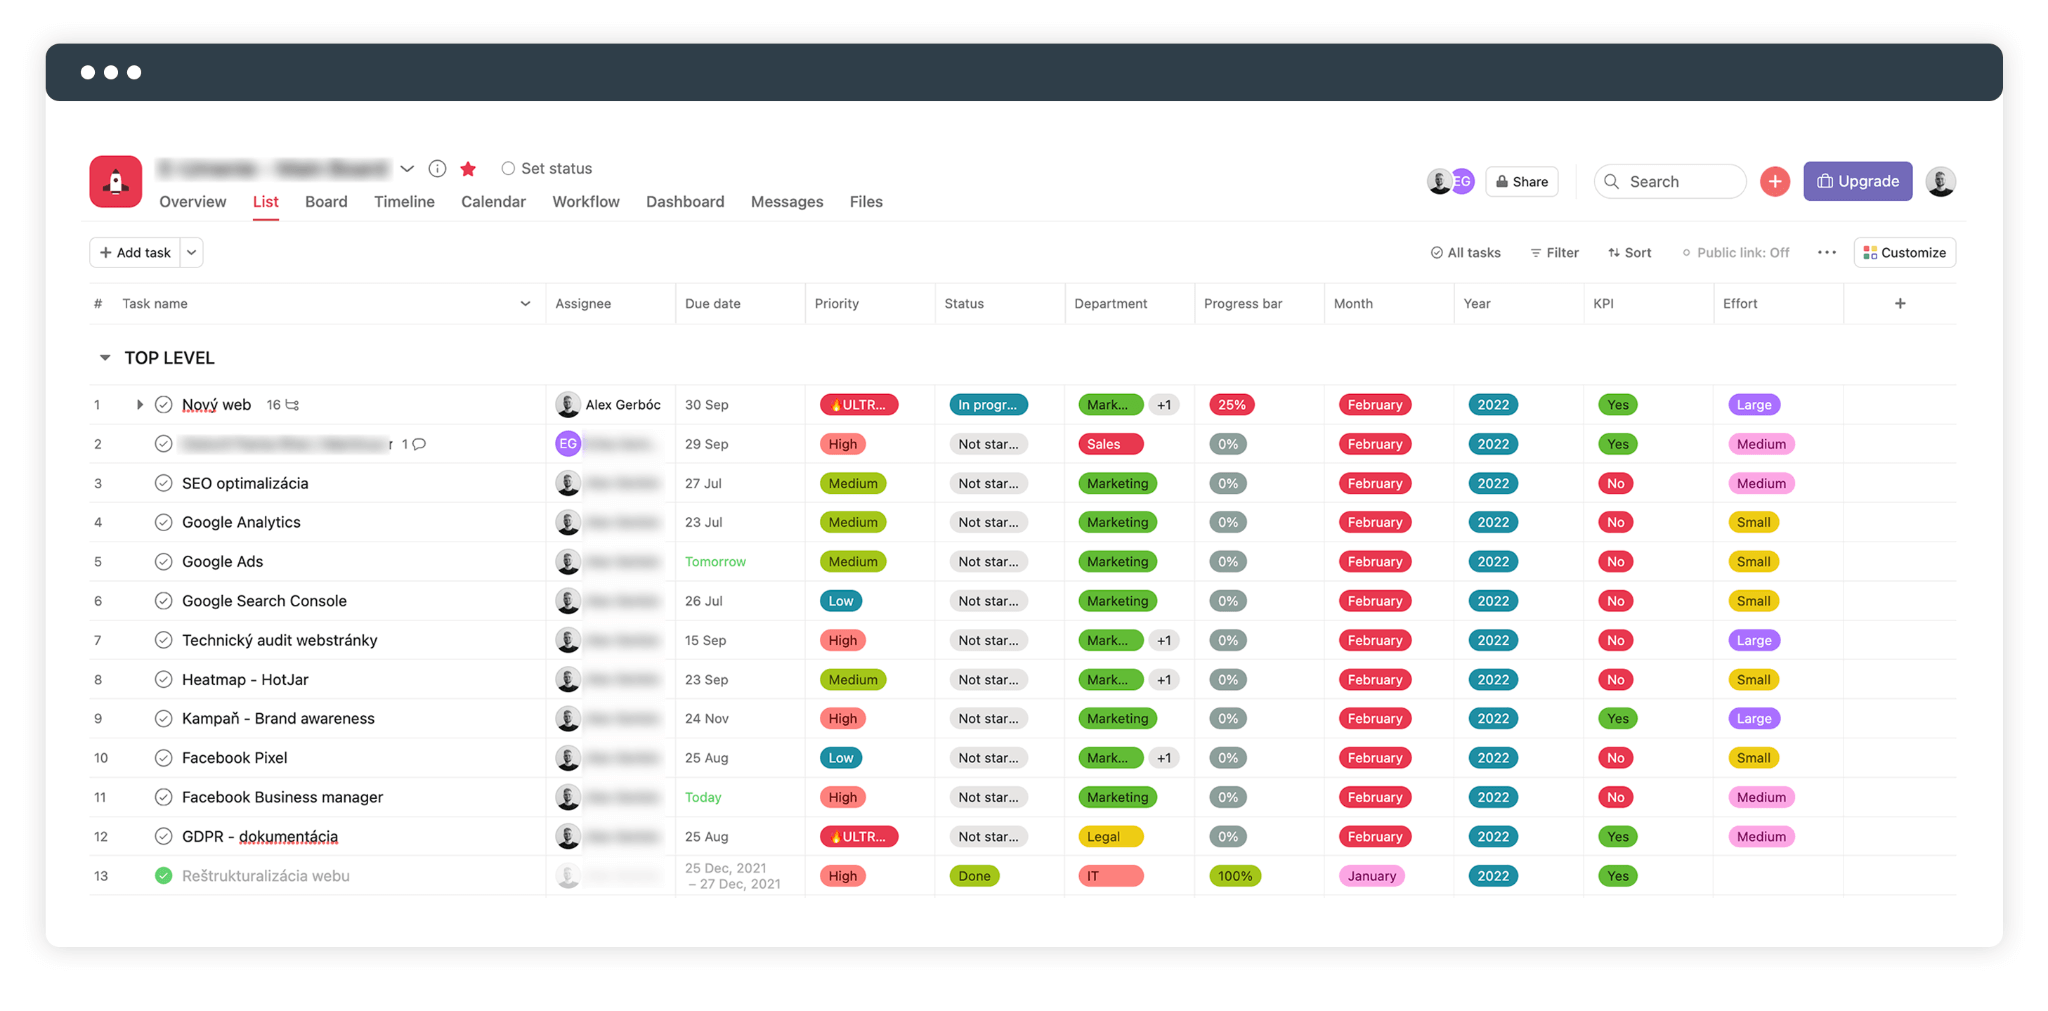This screenshot has width=2048, height=1011.
Task: Open comment bubble on task row 2
Action: (x=419, y=444)
